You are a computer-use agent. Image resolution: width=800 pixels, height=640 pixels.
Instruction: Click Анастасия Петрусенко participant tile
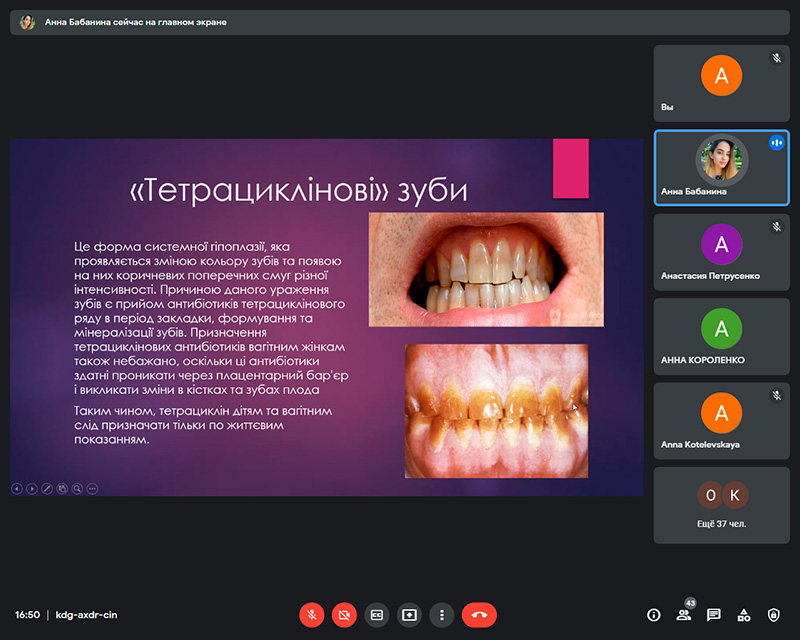pos(721,251)
